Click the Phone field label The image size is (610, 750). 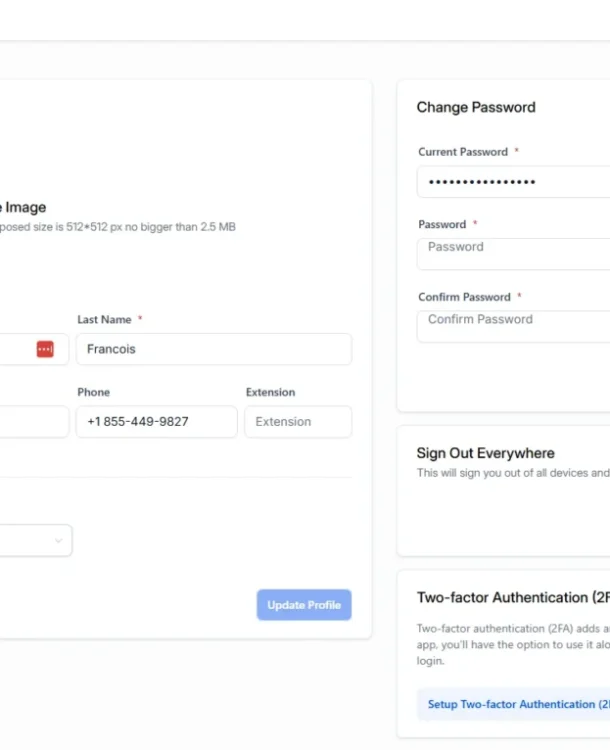click(94, 393)
